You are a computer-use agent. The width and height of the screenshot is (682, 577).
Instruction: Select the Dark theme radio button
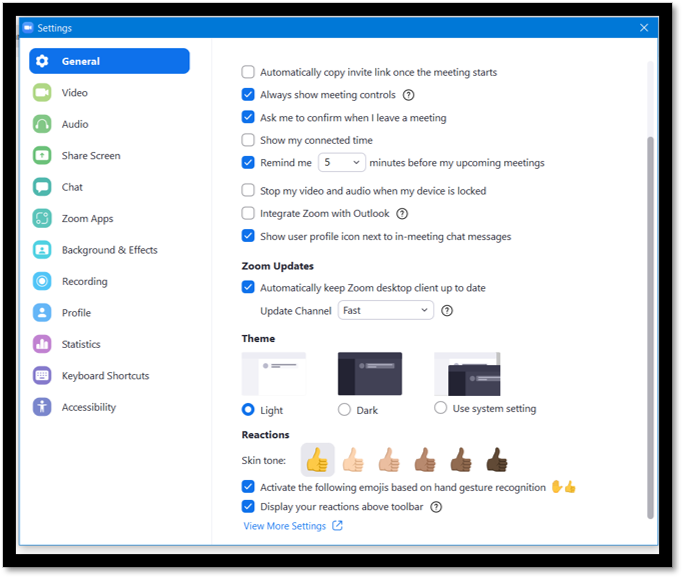[x=344, y=410]
